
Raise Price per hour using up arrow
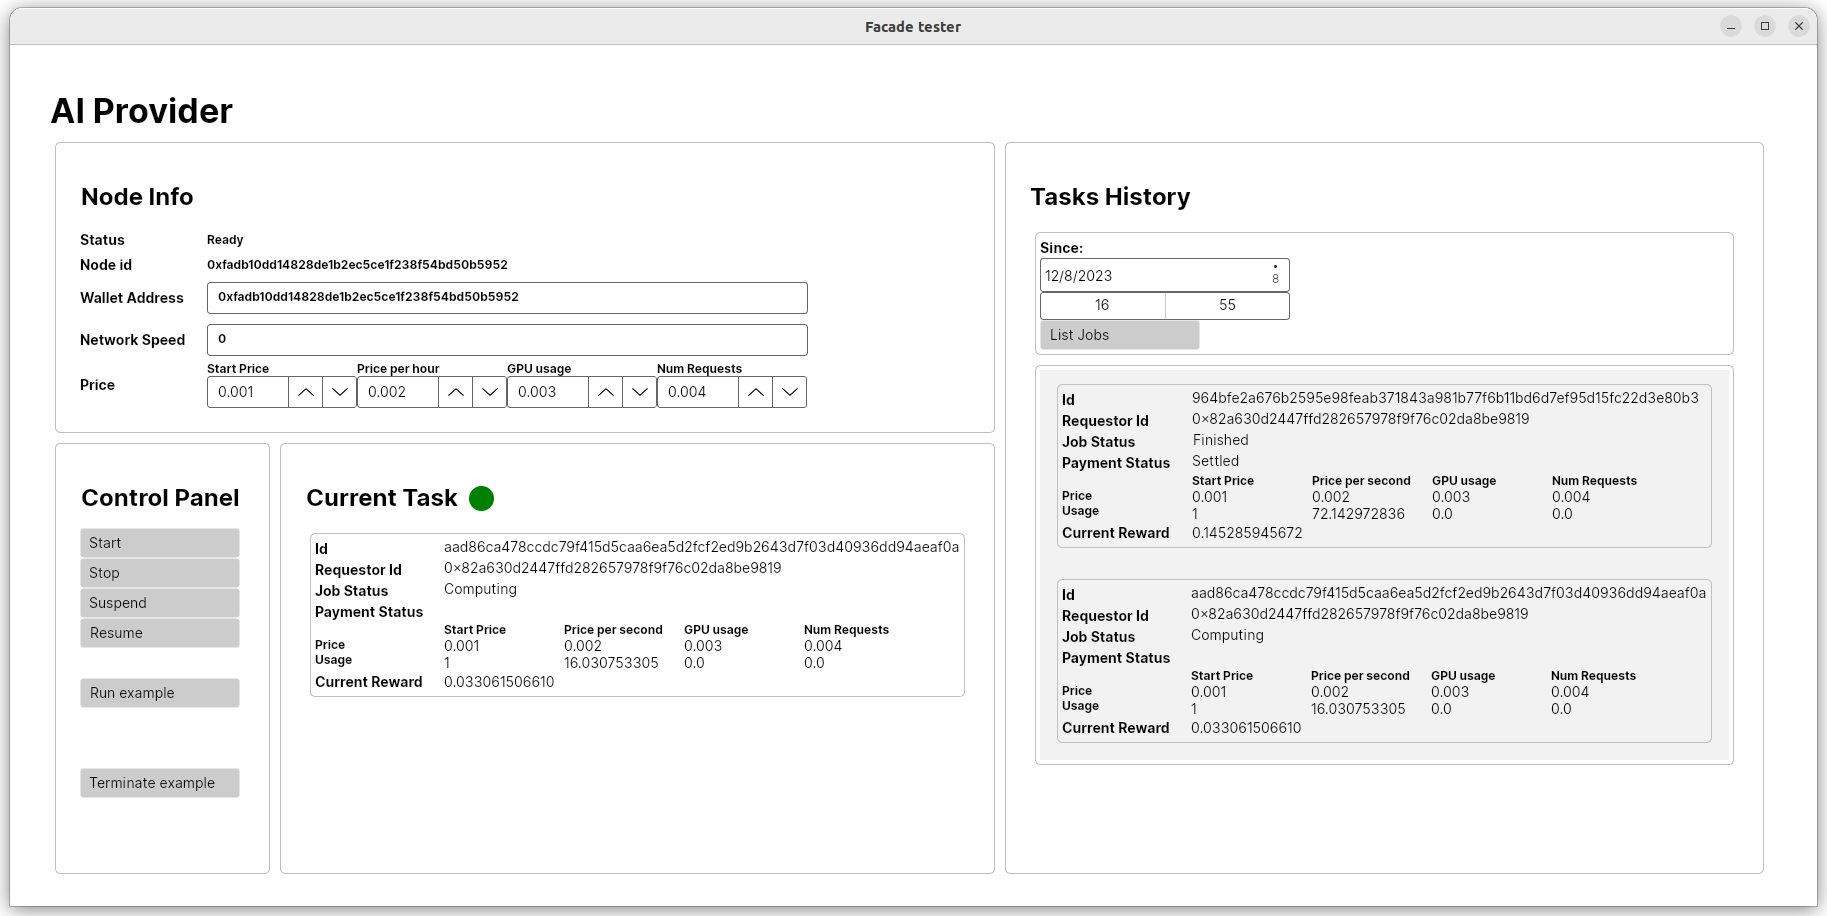pos(456,392)
